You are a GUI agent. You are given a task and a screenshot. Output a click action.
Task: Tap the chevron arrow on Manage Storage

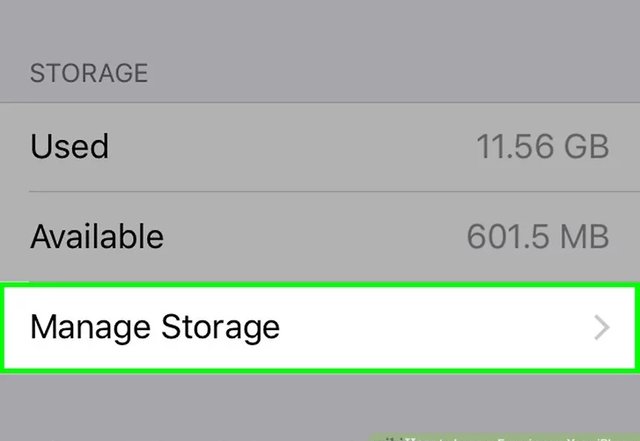click(601, 328)
